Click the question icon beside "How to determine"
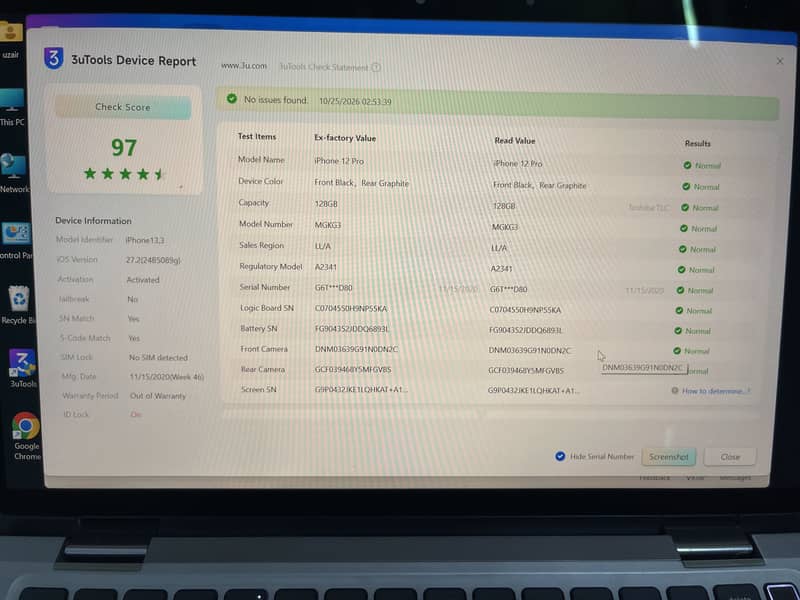This screenshot has width=800, height=600. click(674, 391)
